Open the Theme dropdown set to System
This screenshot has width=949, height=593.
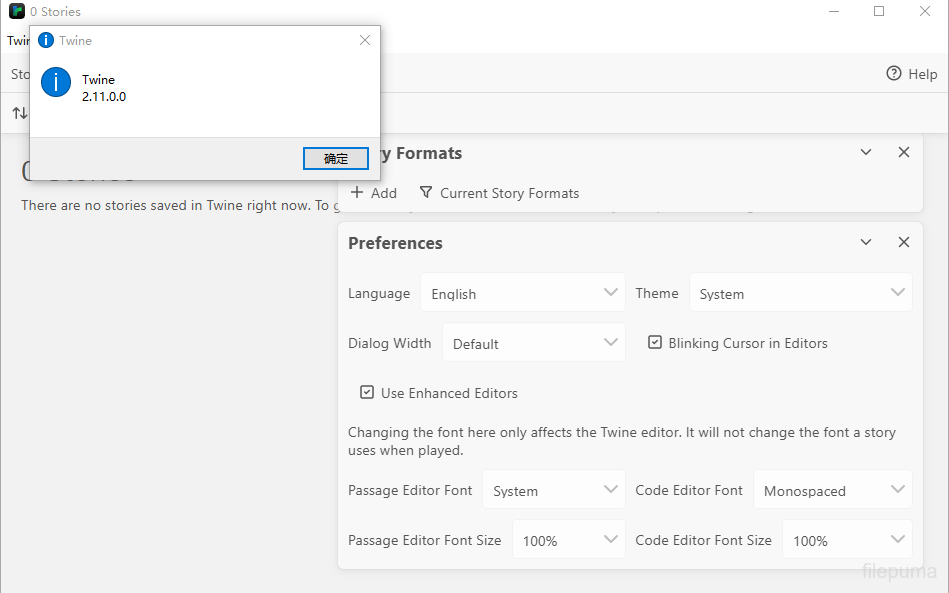(800, 293)
